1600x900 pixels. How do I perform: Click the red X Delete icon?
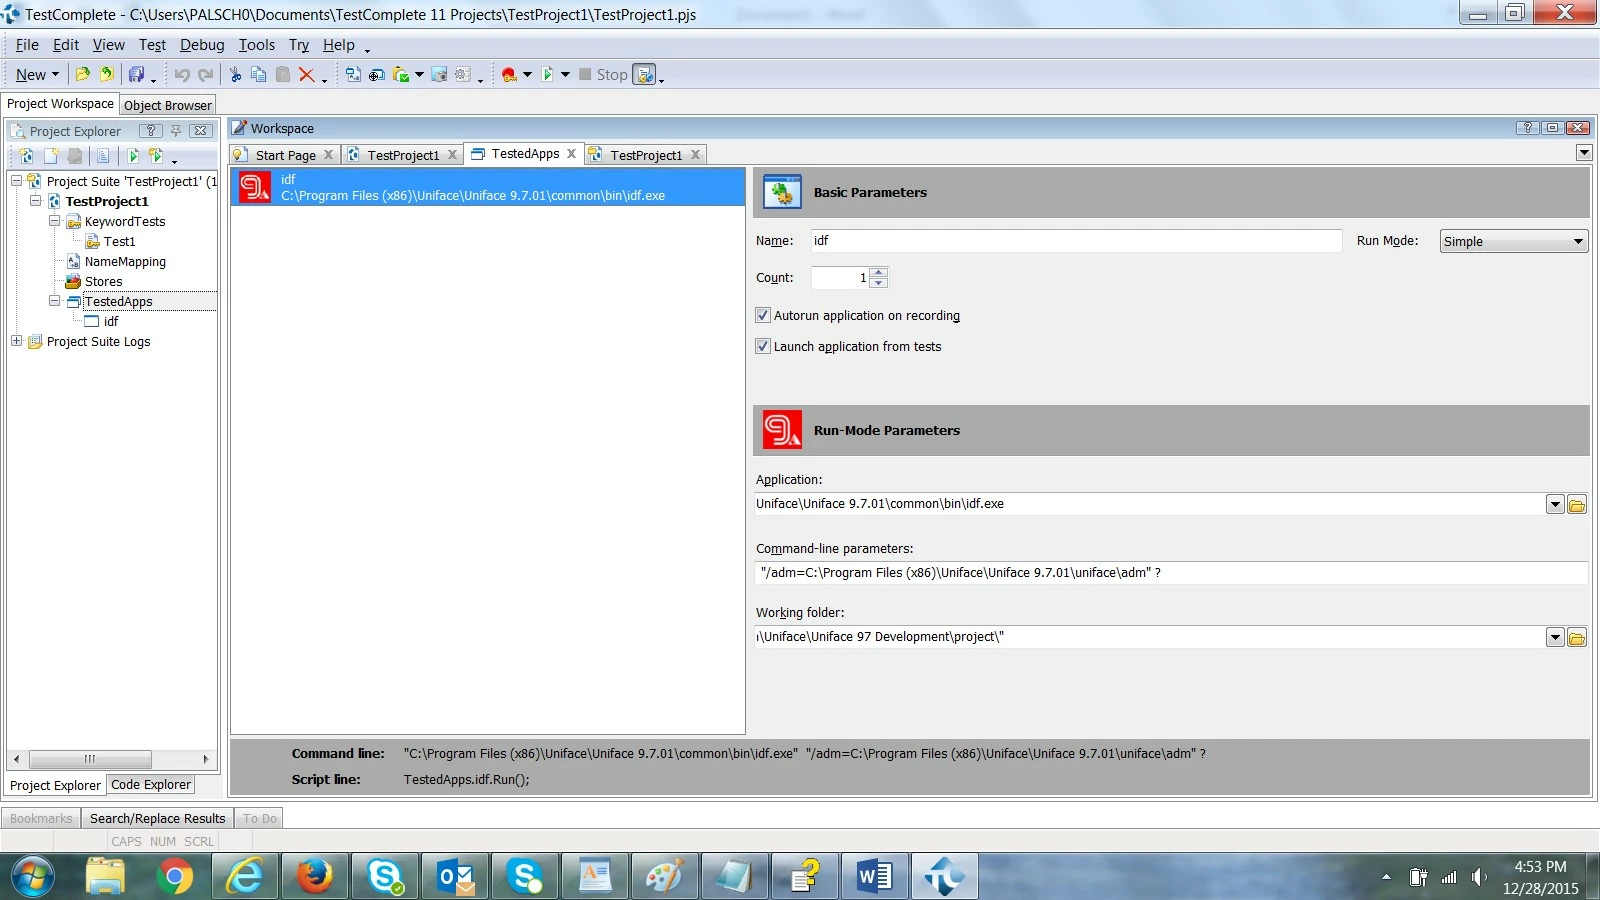pos(307,75)
